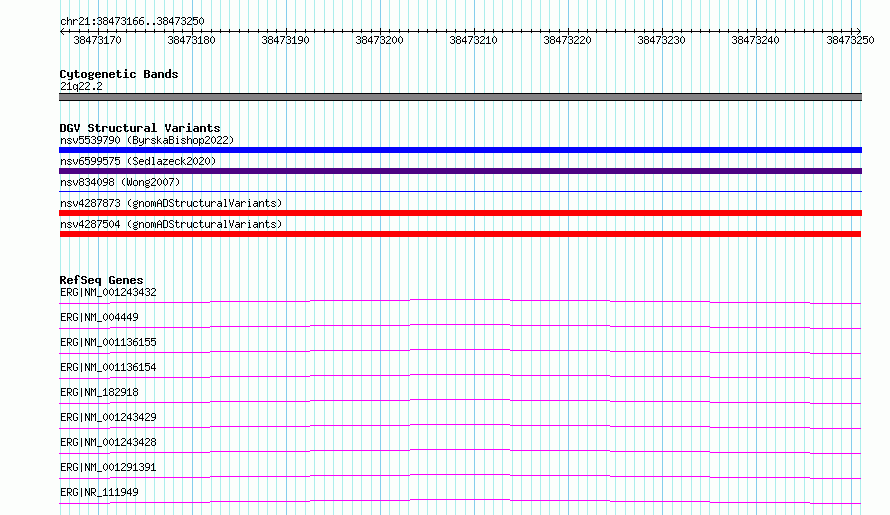Click ruler position 38473170

point(98,40)
